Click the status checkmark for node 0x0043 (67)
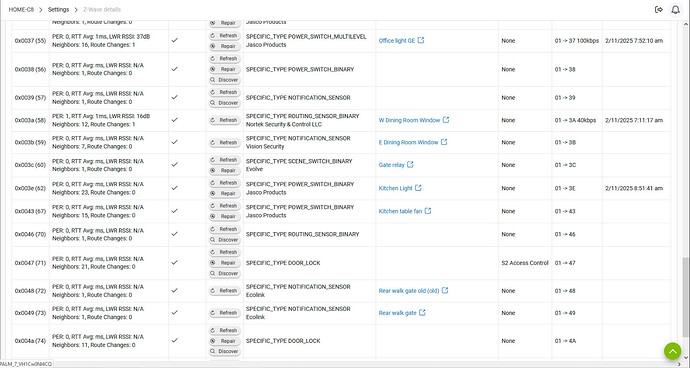690x368 pixels. coord(175,211)
